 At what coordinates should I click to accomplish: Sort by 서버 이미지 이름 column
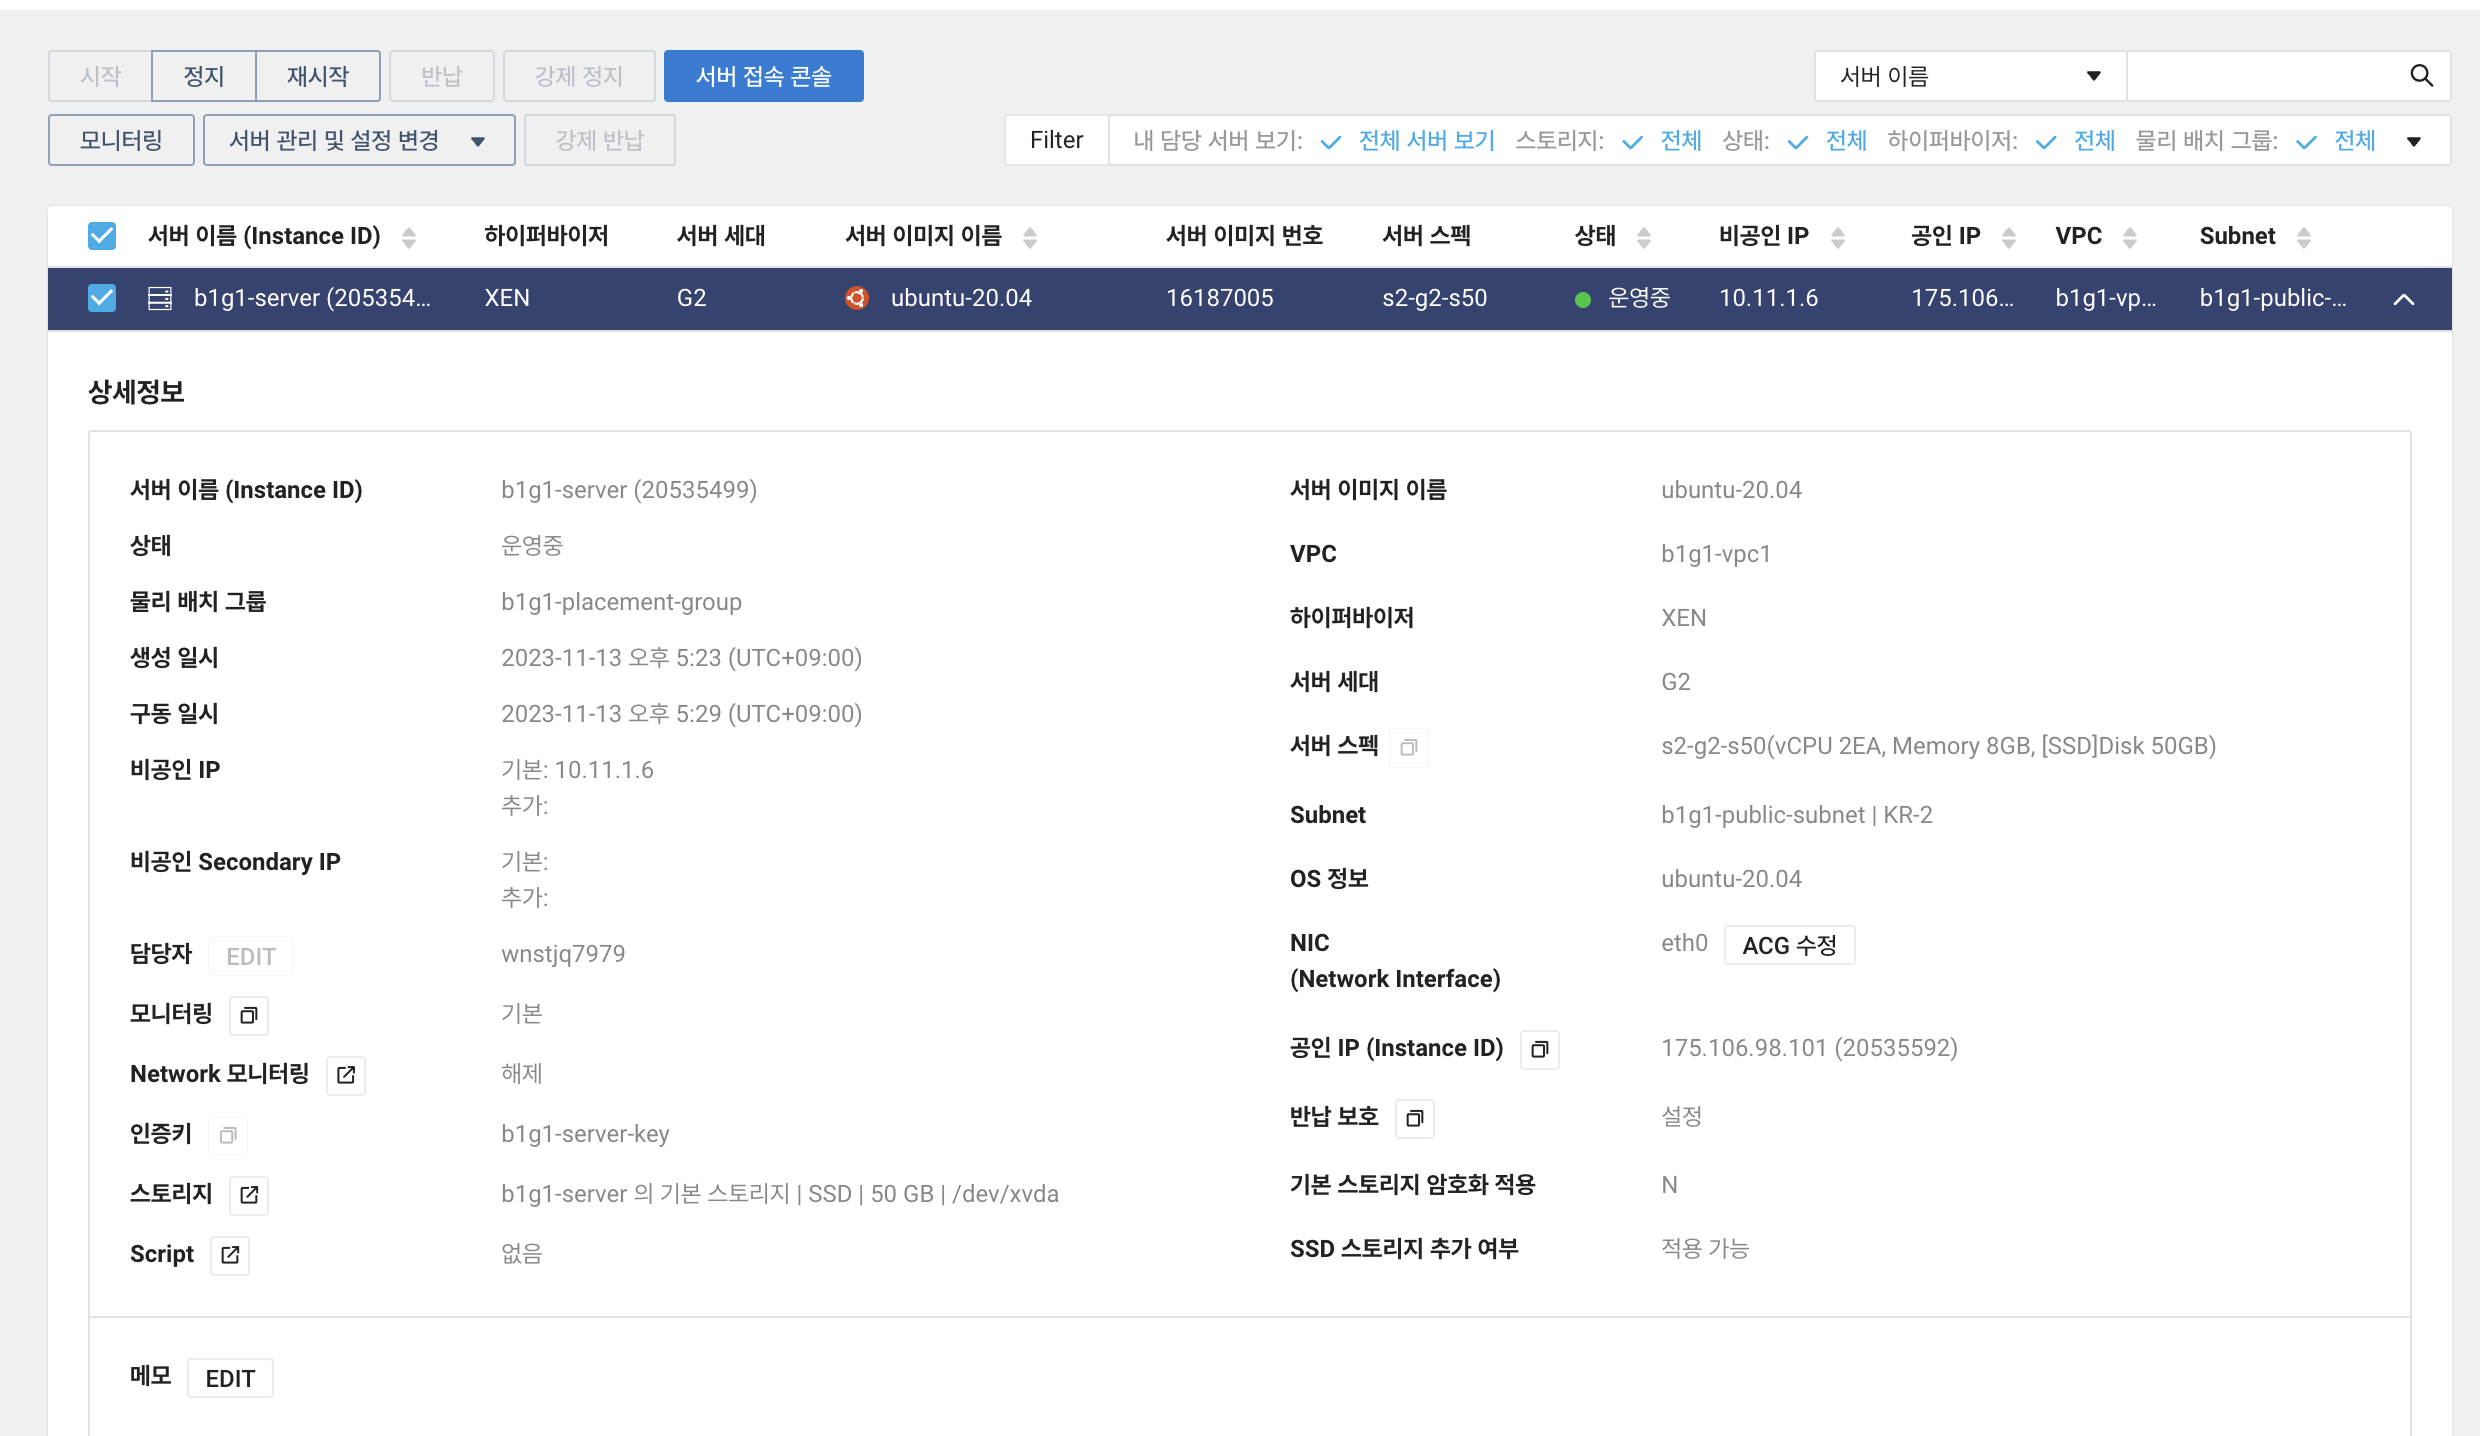[x=1030, y=237]
